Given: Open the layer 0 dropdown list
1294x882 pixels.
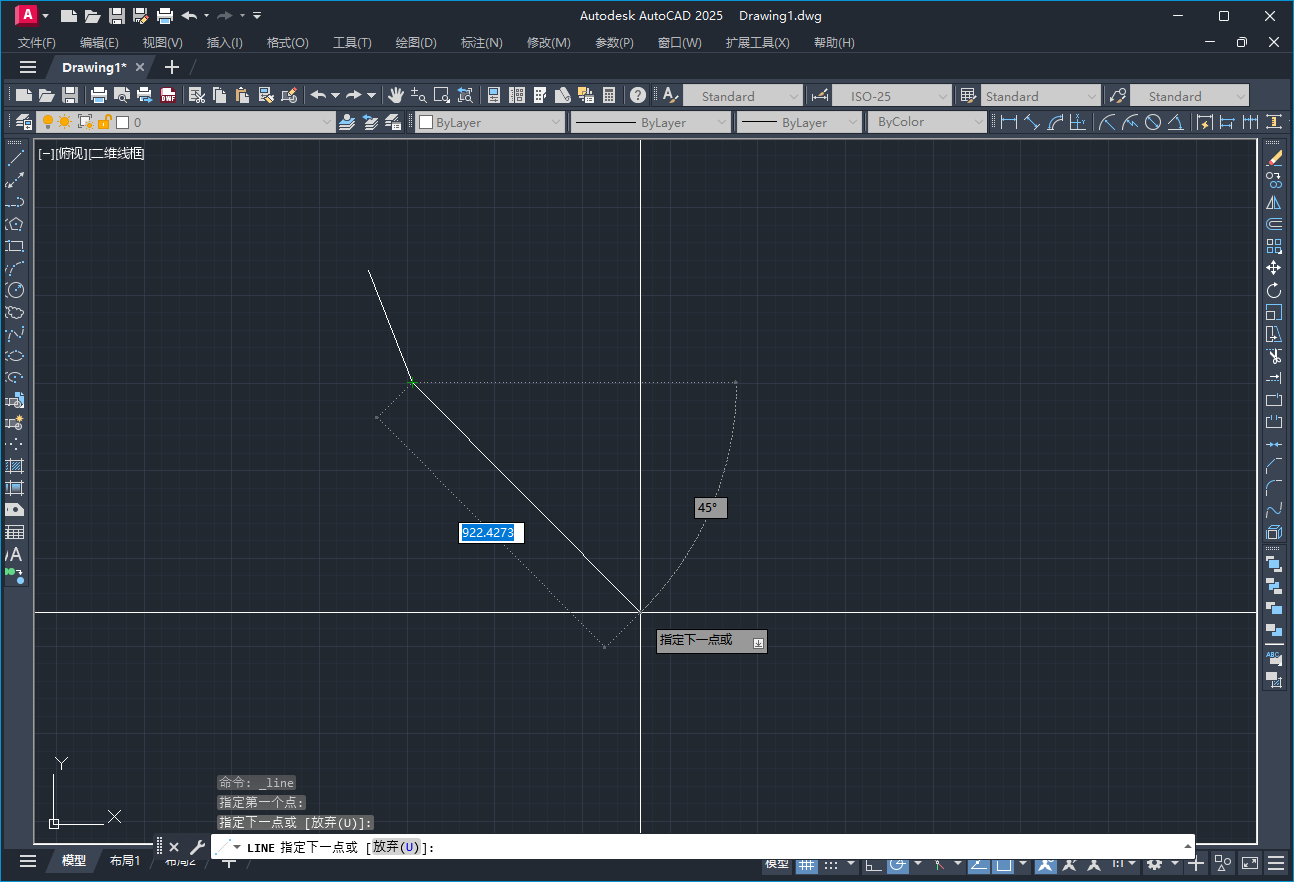Looking at the screenshot, I should click(x=326, y=122).
